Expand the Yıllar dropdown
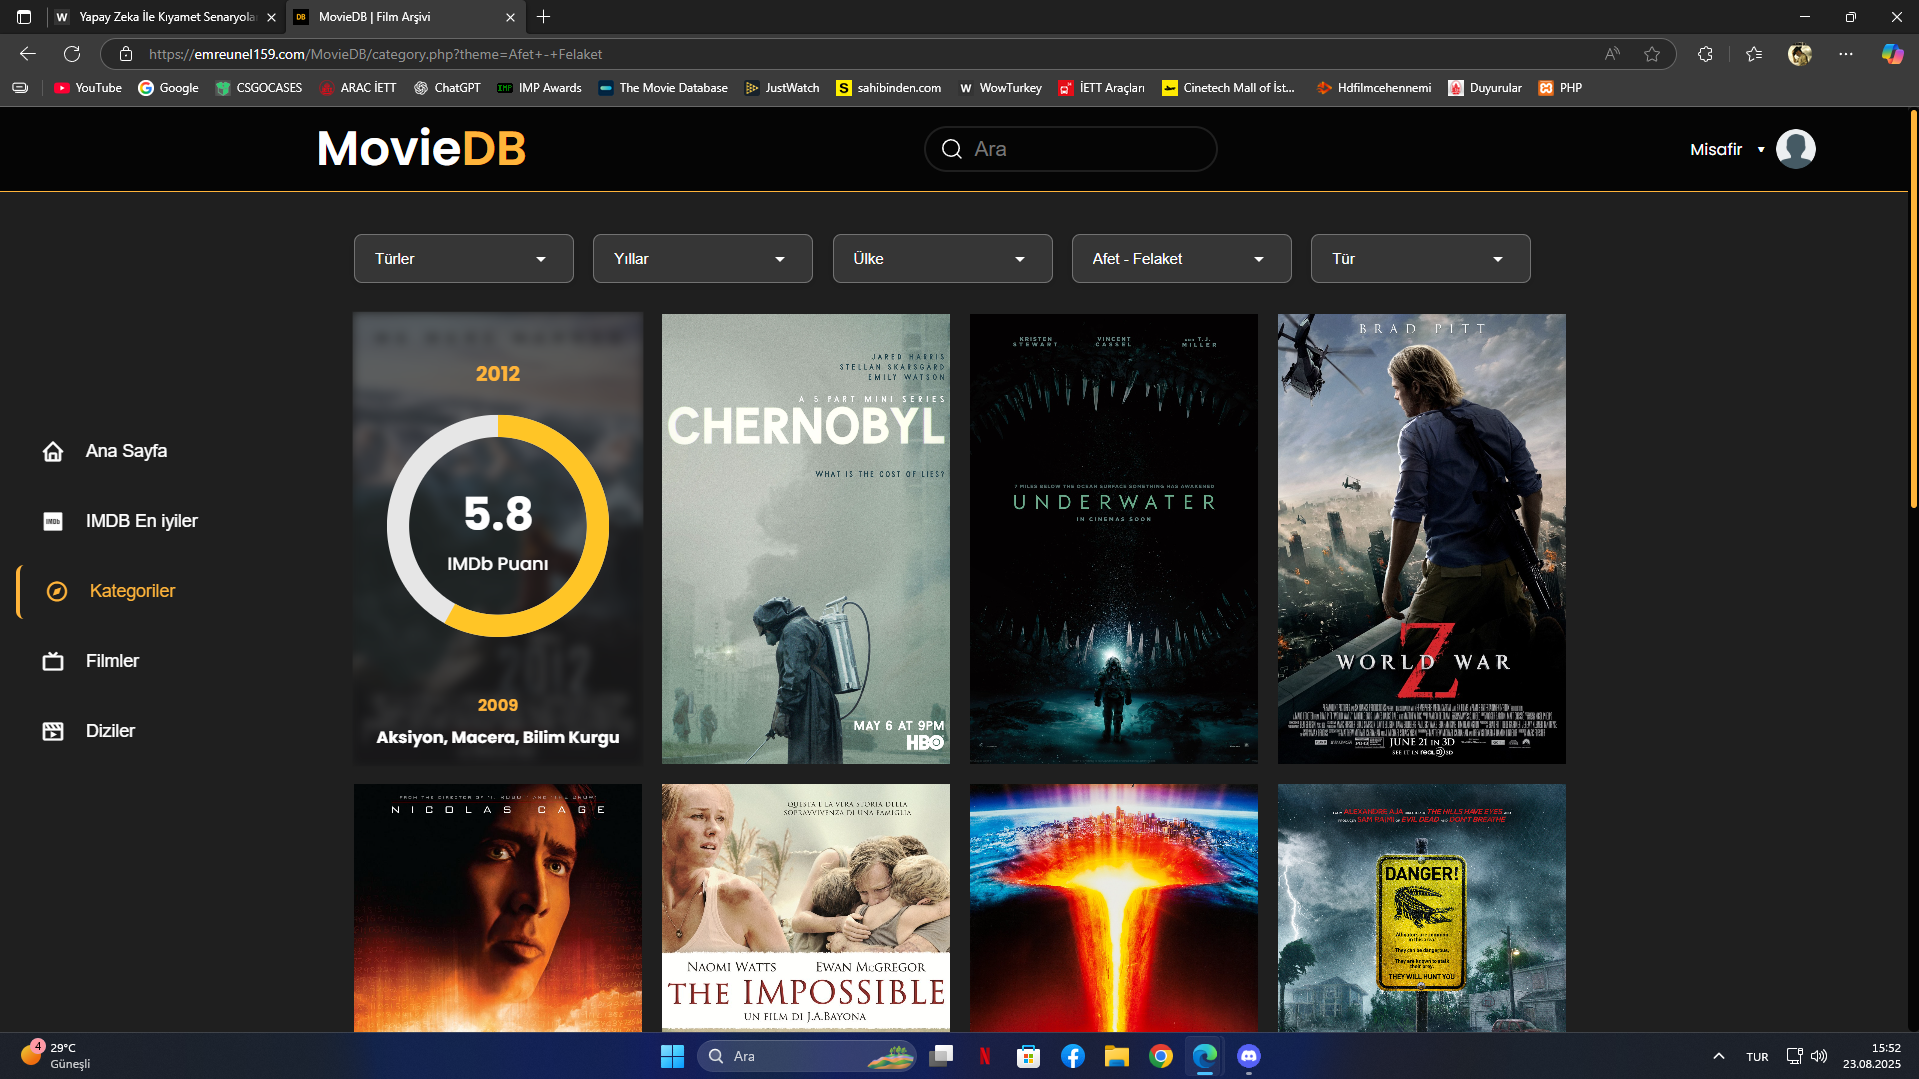 702,259
